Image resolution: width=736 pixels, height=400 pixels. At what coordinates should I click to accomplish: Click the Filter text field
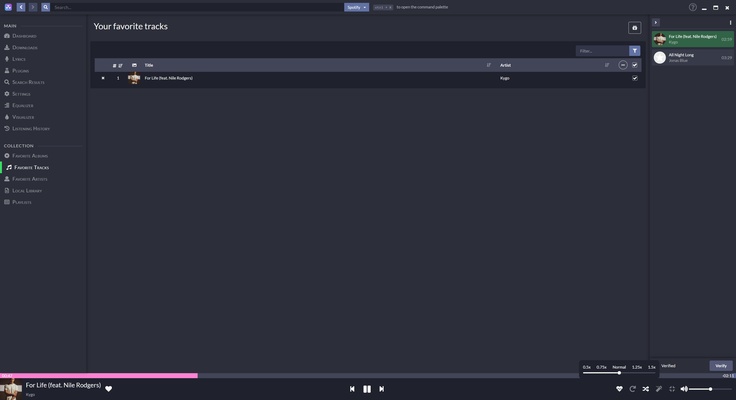602,51
